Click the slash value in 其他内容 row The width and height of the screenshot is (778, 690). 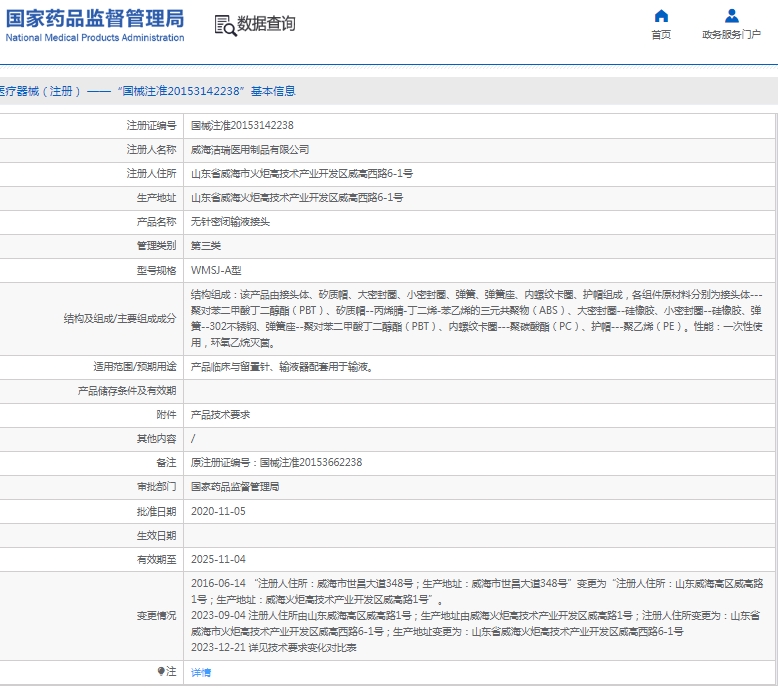pos(193,439)
